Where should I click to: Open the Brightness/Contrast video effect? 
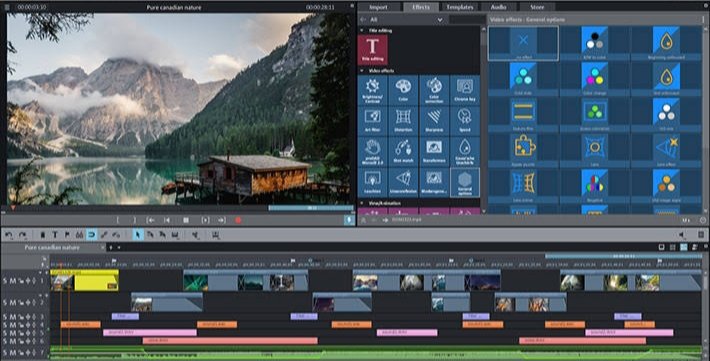373,91
